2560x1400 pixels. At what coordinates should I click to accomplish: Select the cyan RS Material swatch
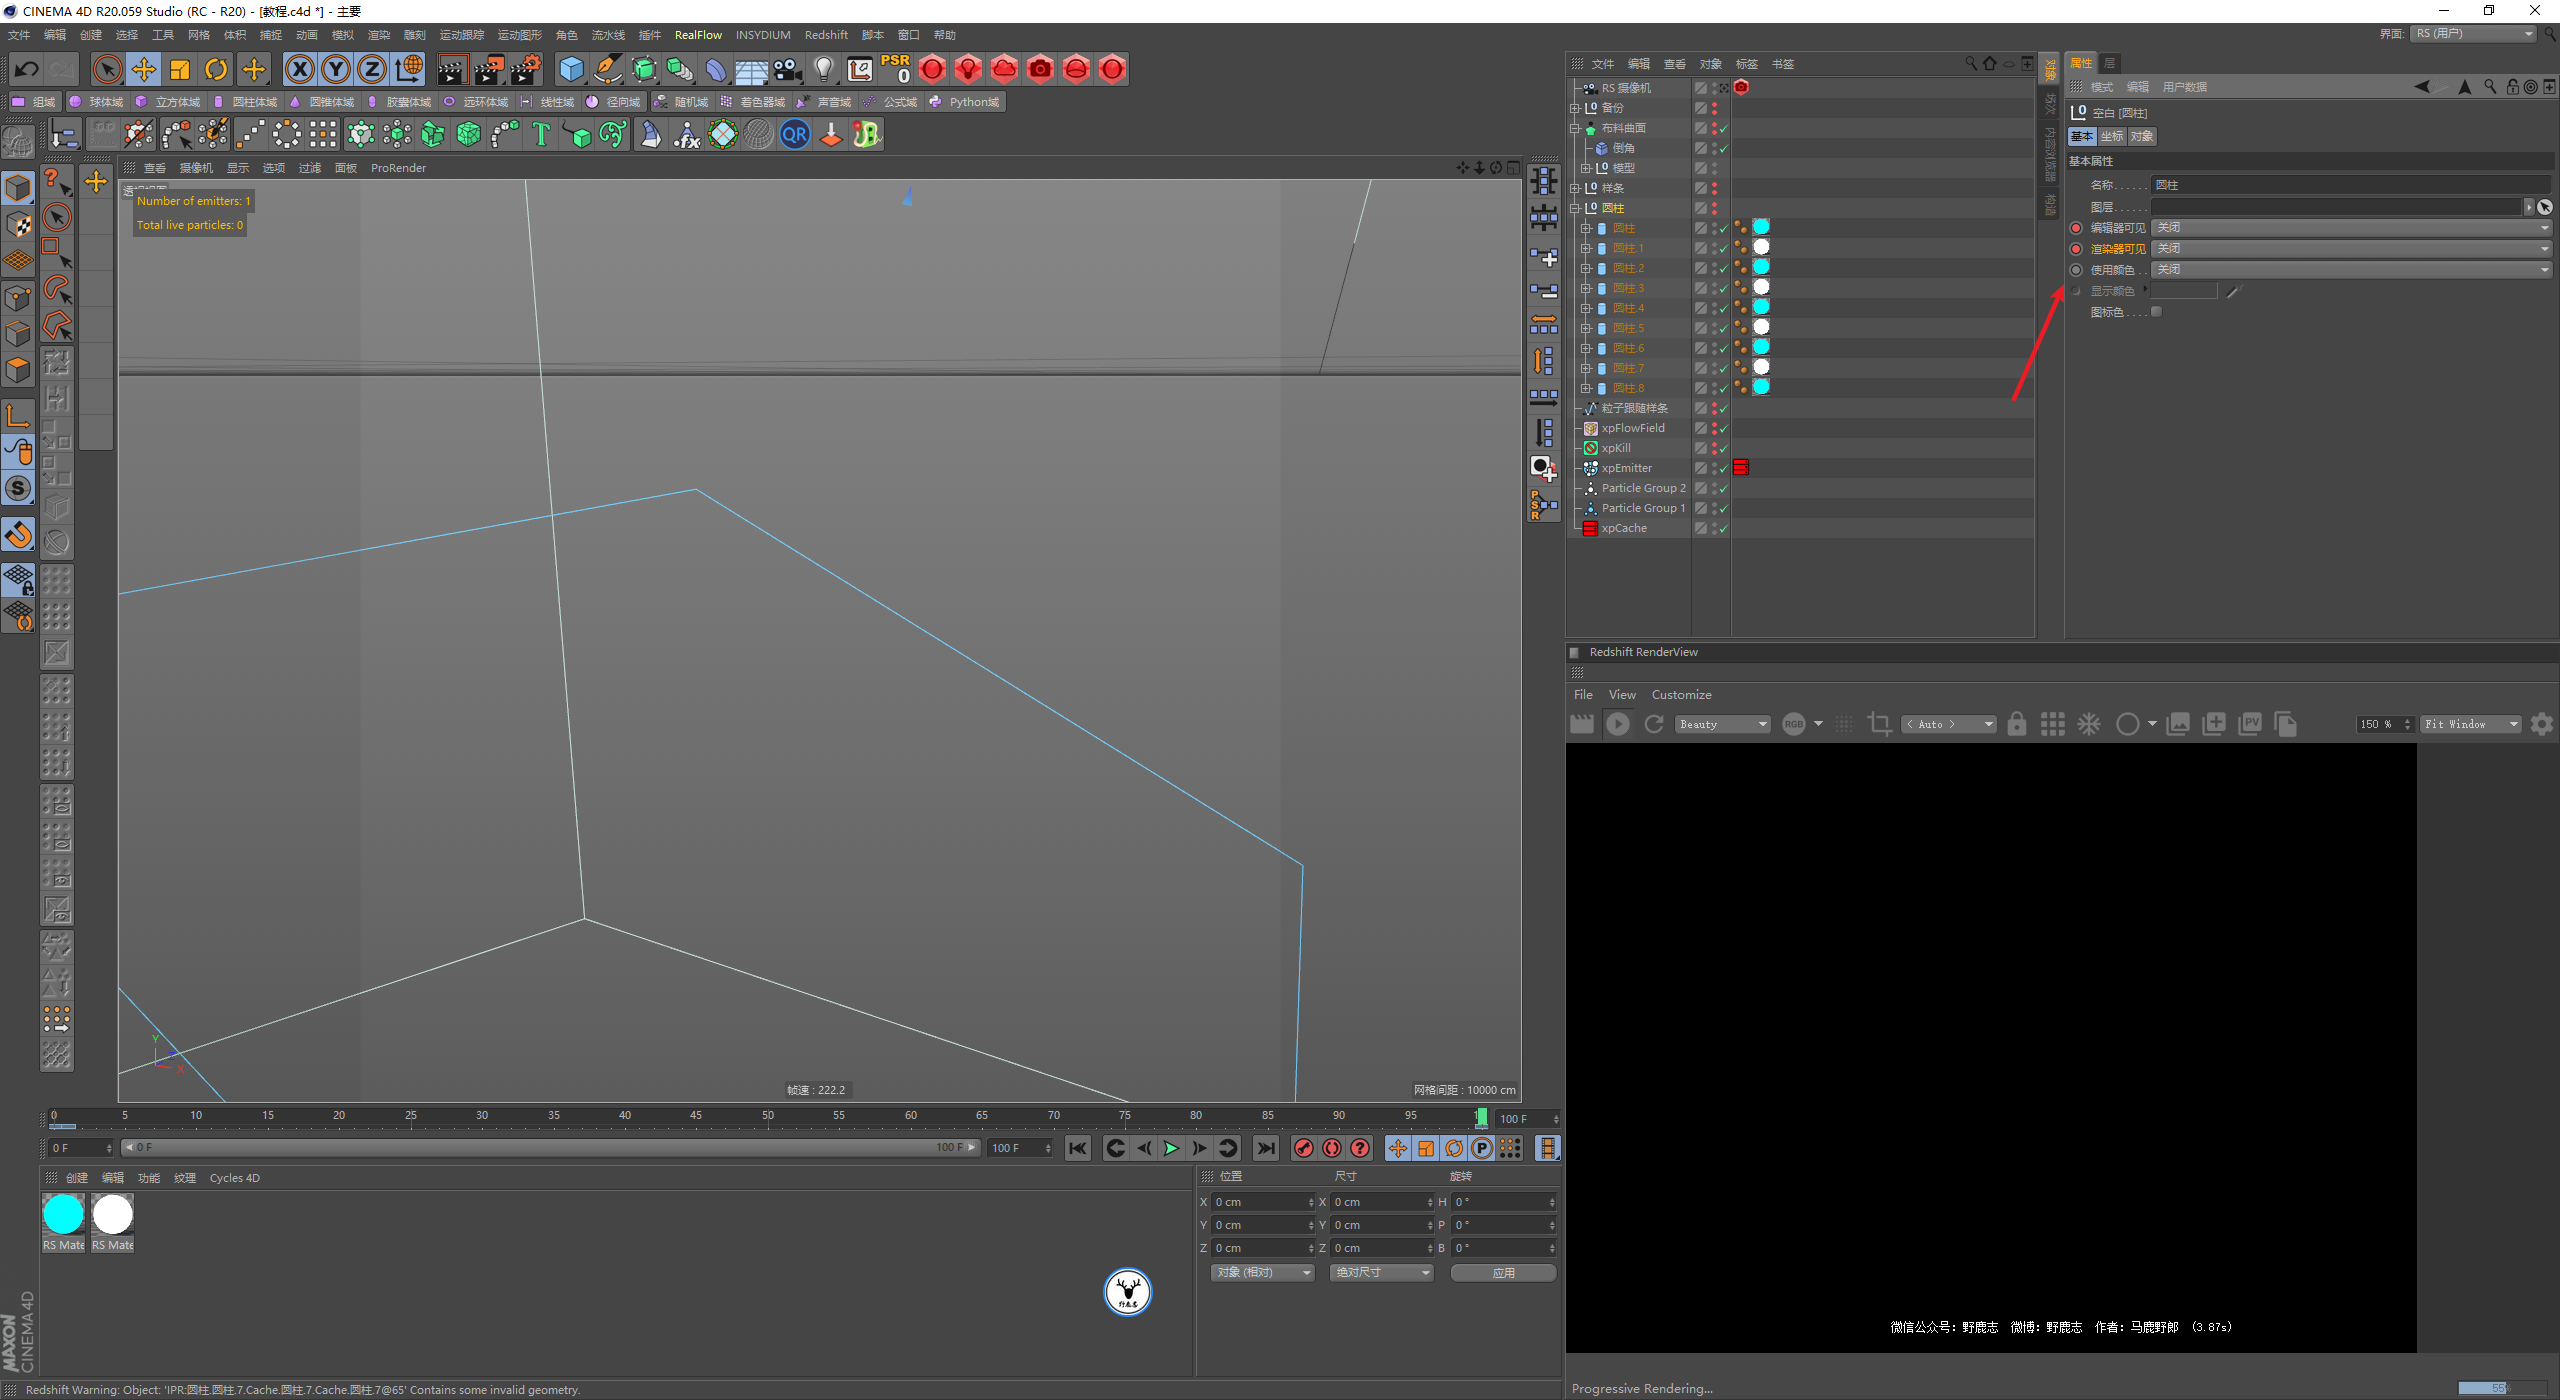coord(64,1214)
